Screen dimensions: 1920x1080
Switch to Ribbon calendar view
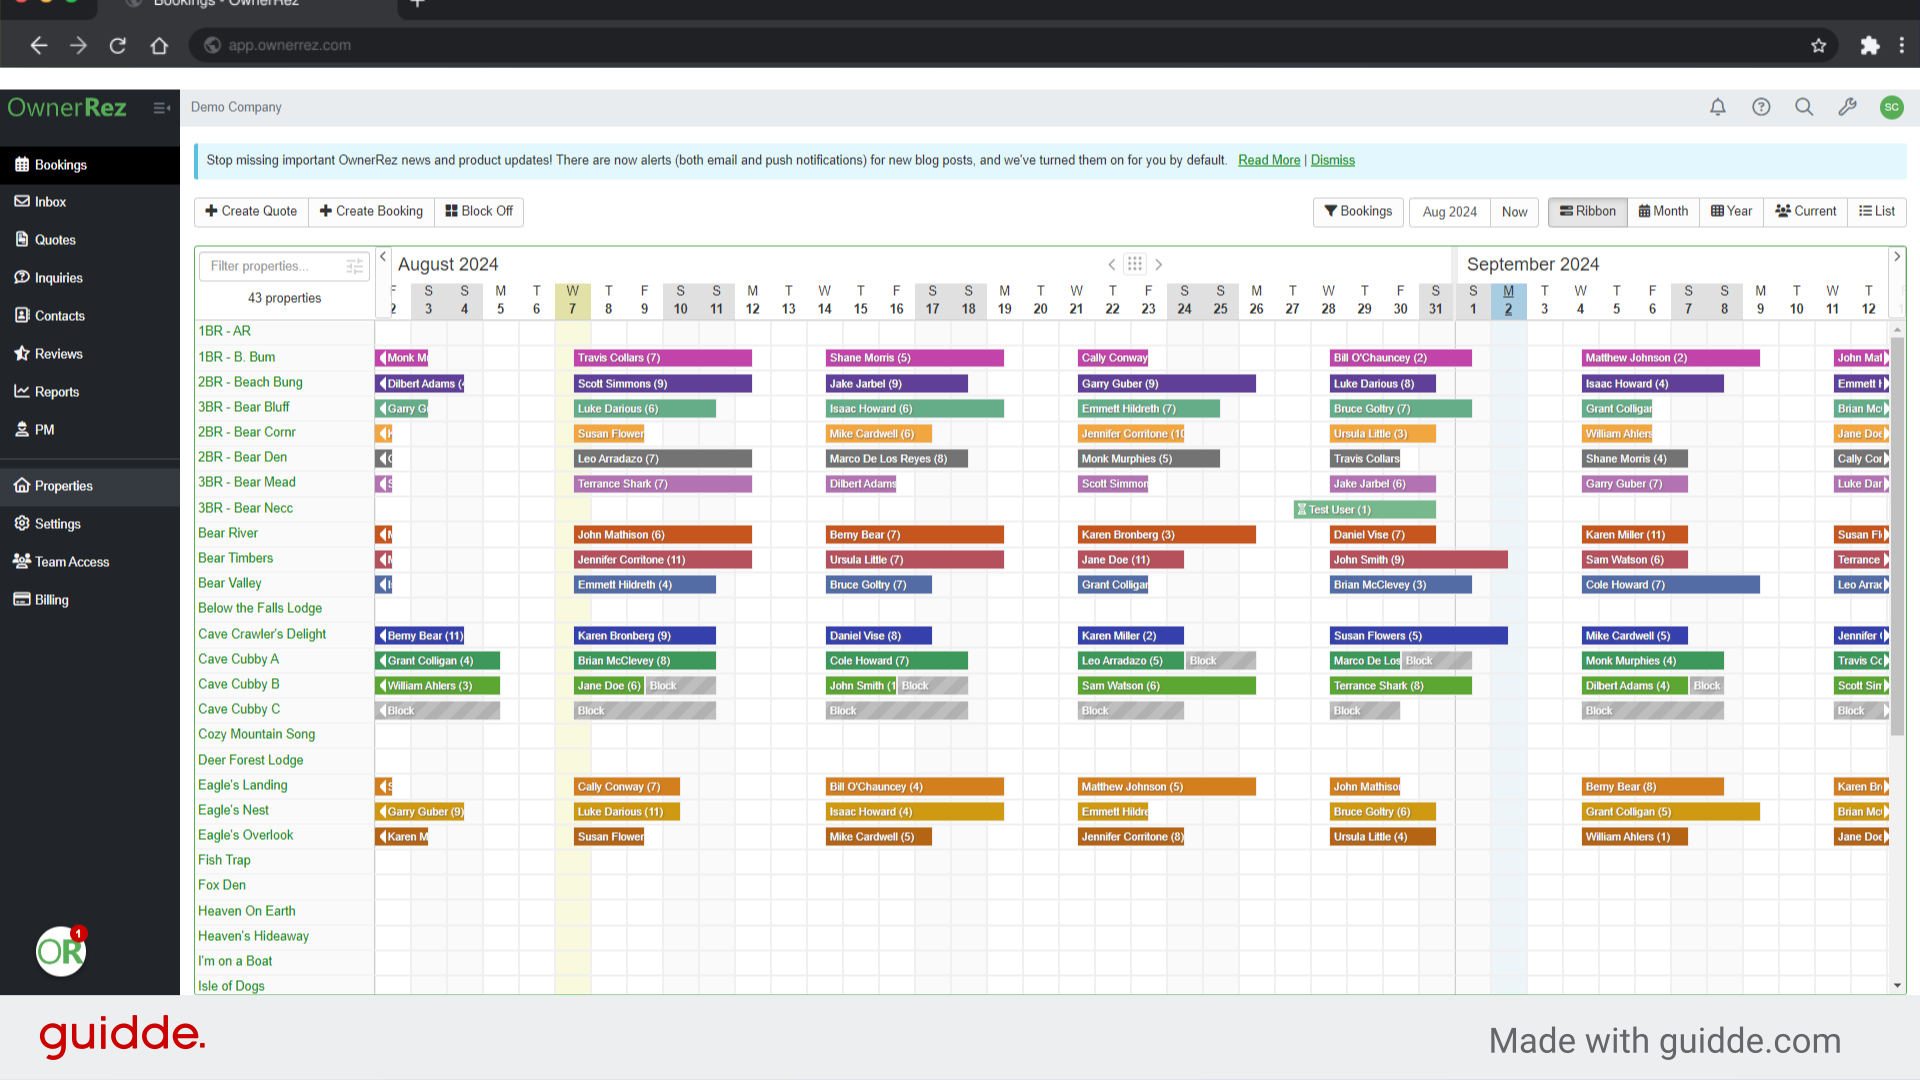tap(1587, 211)
